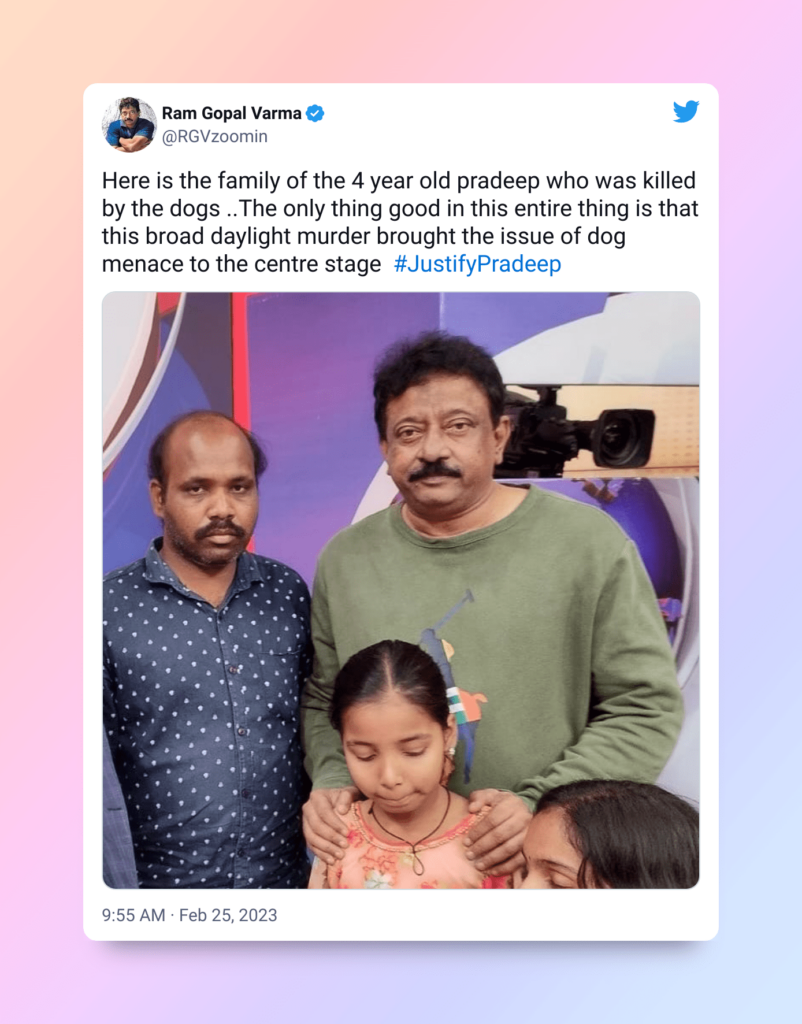
Task: Click the 9:55 AM timestamp
Action: pyautogui.click(x=133, y=915)
